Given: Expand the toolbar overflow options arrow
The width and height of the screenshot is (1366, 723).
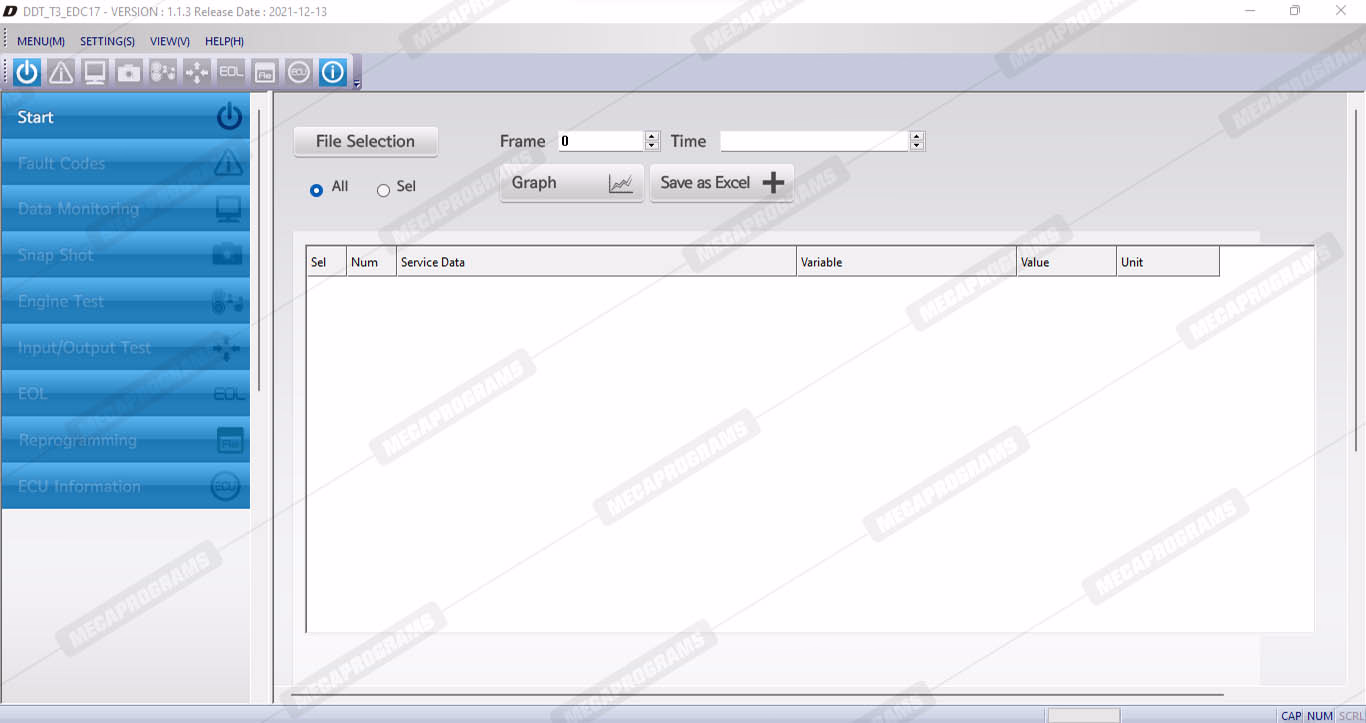Looking at the screenshot, I should [357, 84].
